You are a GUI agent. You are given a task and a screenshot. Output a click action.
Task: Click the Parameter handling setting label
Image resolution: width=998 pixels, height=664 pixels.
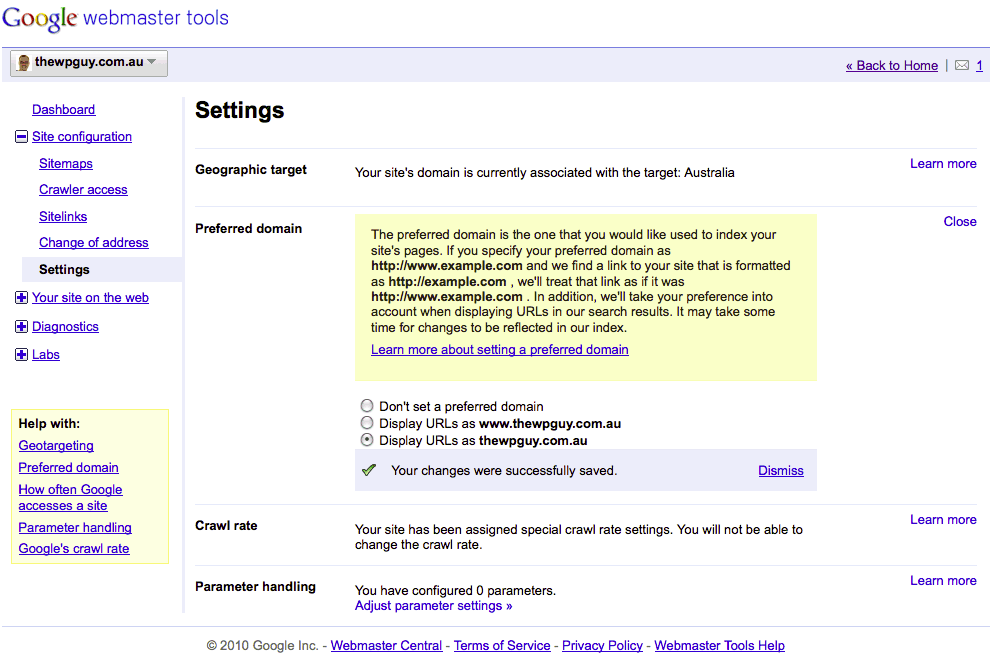(255, 586)
